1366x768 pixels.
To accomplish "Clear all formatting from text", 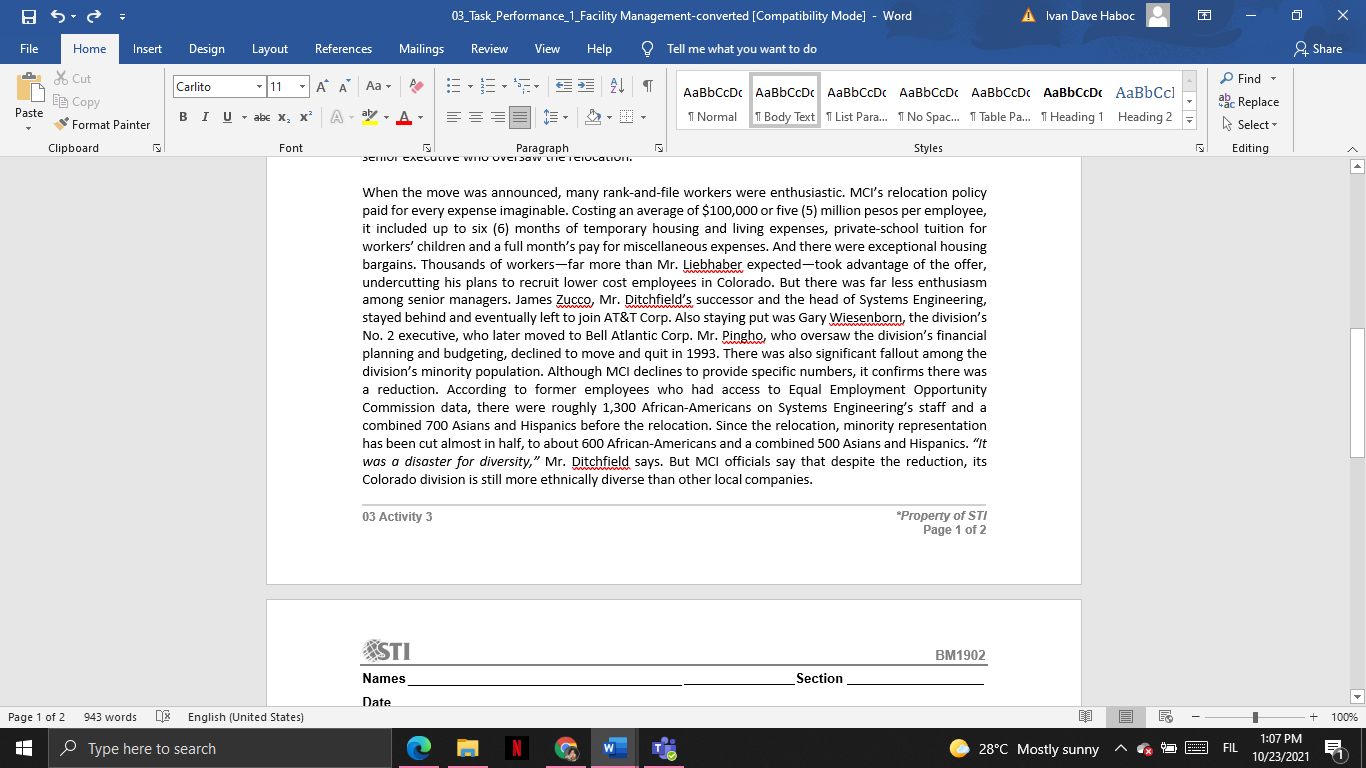I will [417, 87].
